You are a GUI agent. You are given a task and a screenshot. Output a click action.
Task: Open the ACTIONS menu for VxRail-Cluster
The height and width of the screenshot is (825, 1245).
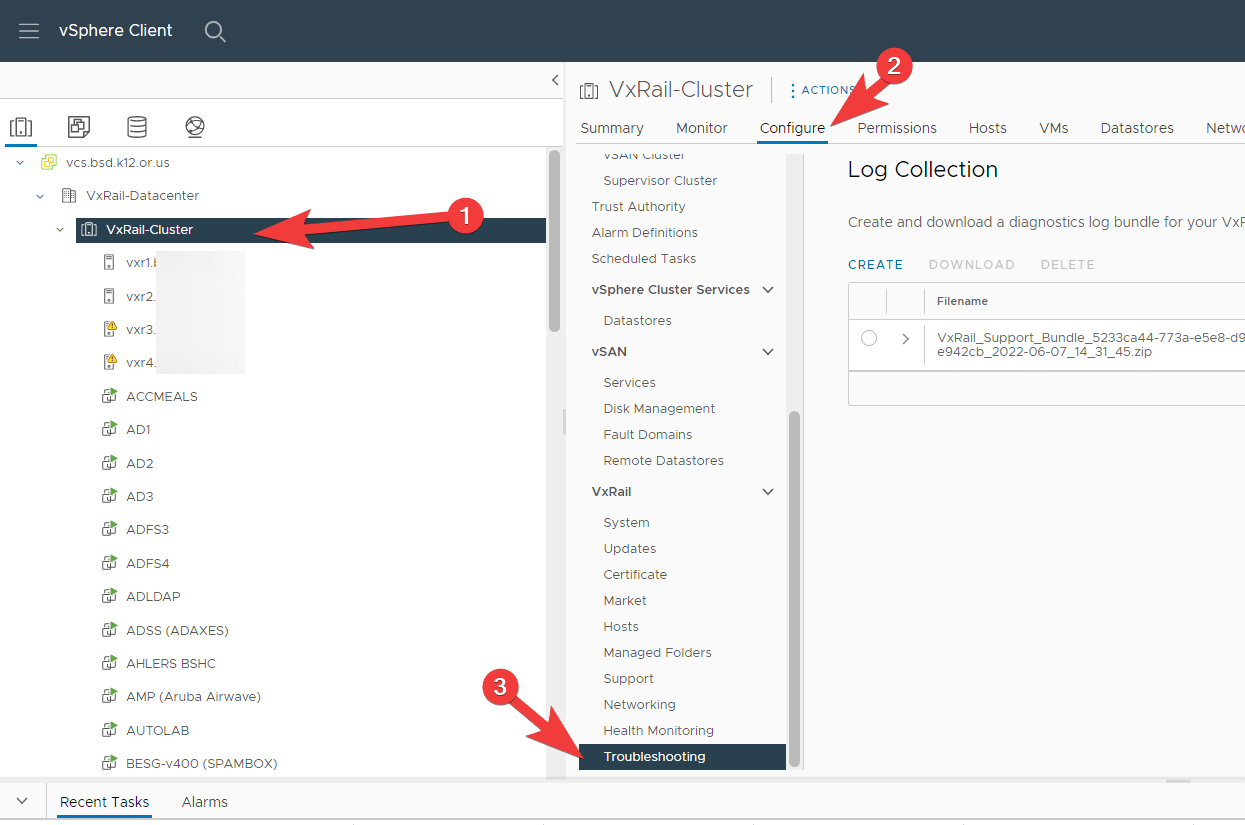[x=822, y=89]
